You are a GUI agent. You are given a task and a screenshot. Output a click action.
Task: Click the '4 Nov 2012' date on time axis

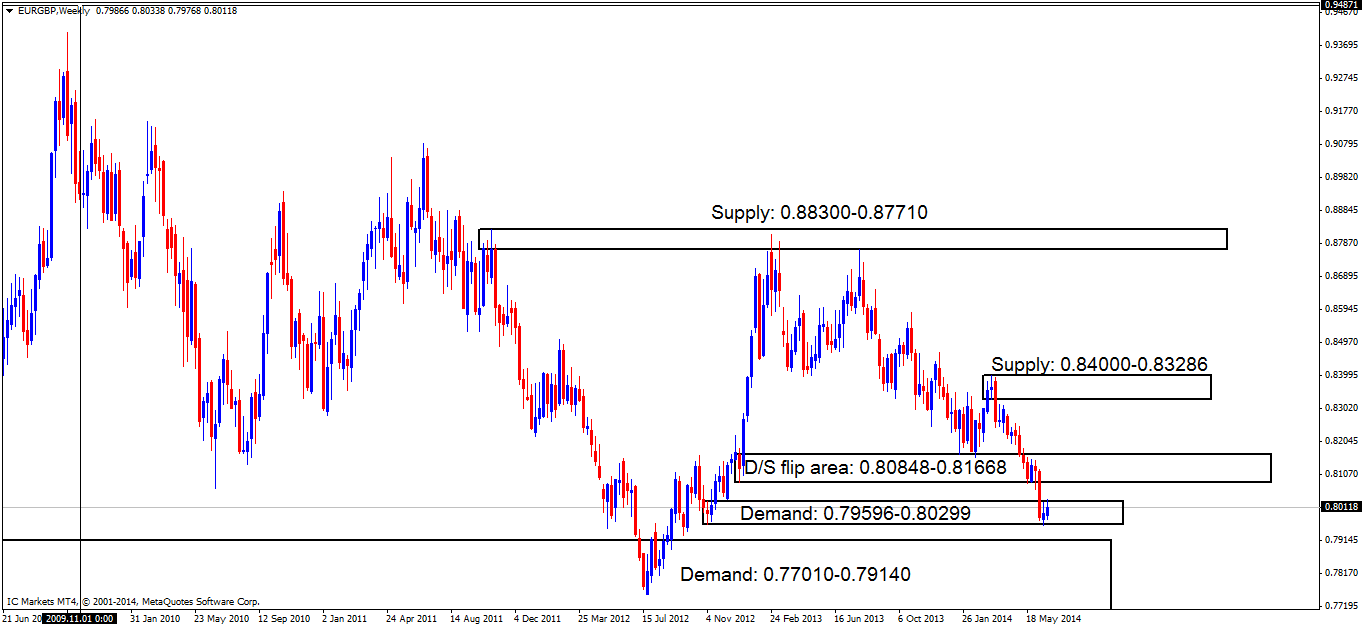pyautogui.click(x=732, y=618)
